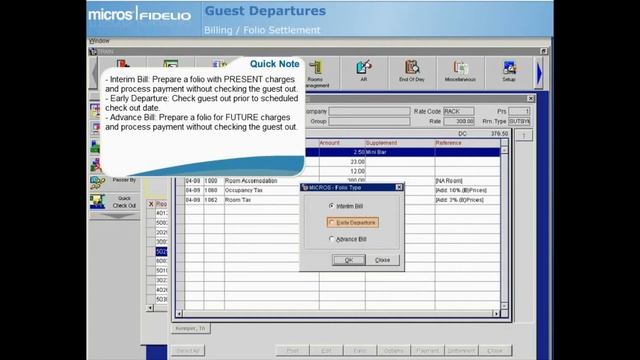Viewport: 640px width, 360px height.
Task: Click the Prs field
Action: click(x=519, y=111)
